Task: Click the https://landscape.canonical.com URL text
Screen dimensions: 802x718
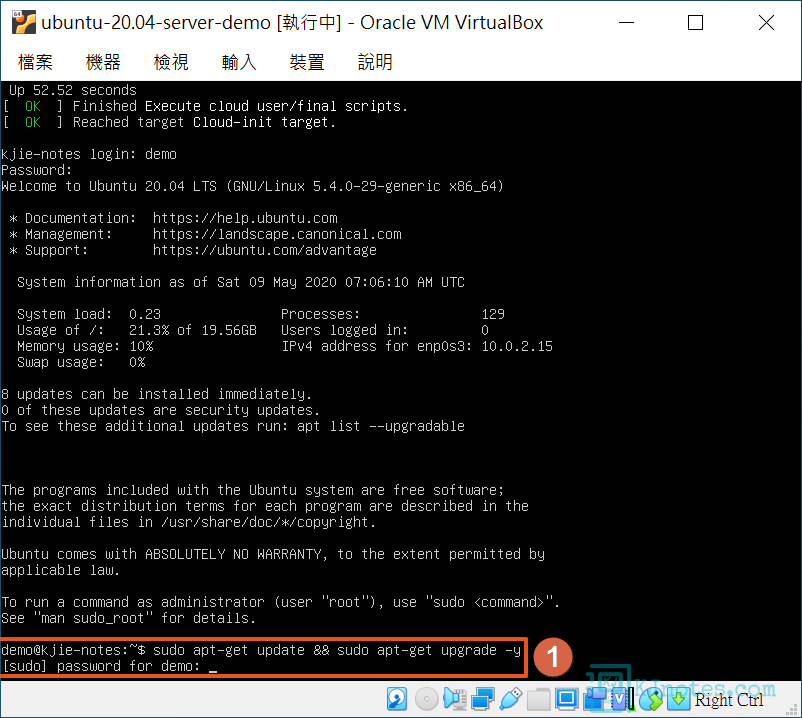Action: [277, 234]
